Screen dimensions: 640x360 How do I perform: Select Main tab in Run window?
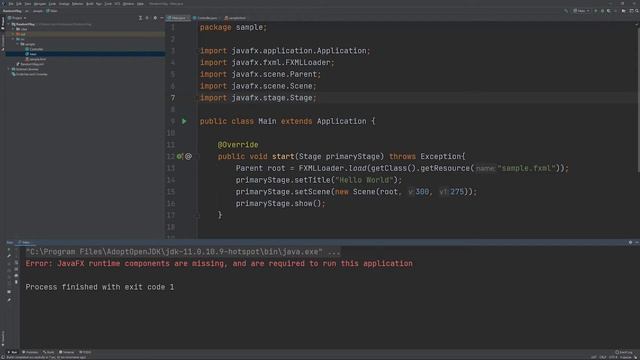(24, 242)
